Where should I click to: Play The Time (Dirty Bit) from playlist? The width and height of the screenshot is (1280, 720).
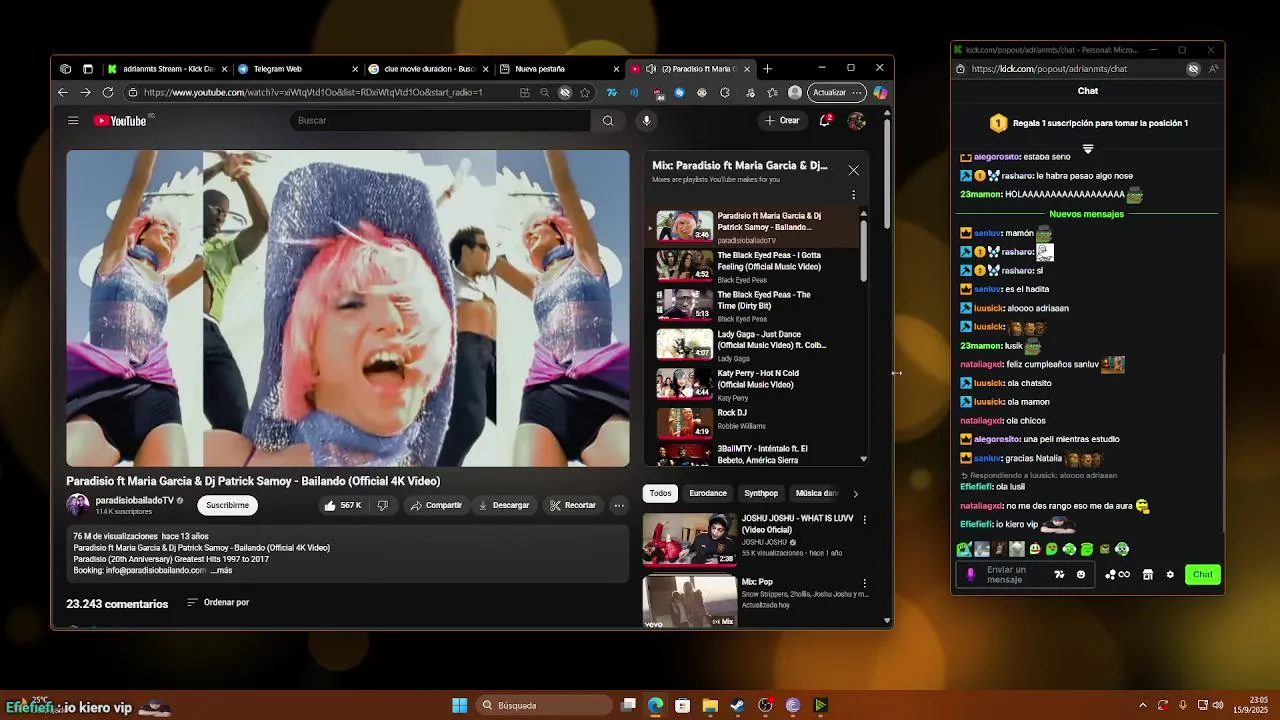point(752,306)
